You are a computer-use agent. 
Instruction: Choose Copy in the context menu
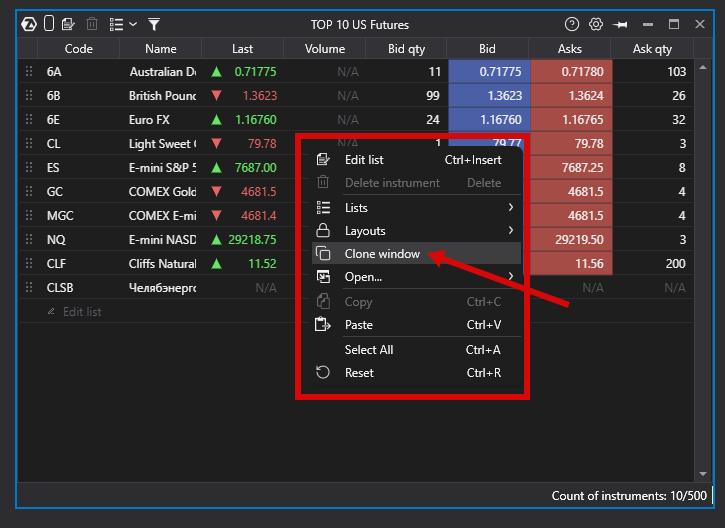click(x=416, y=302)
